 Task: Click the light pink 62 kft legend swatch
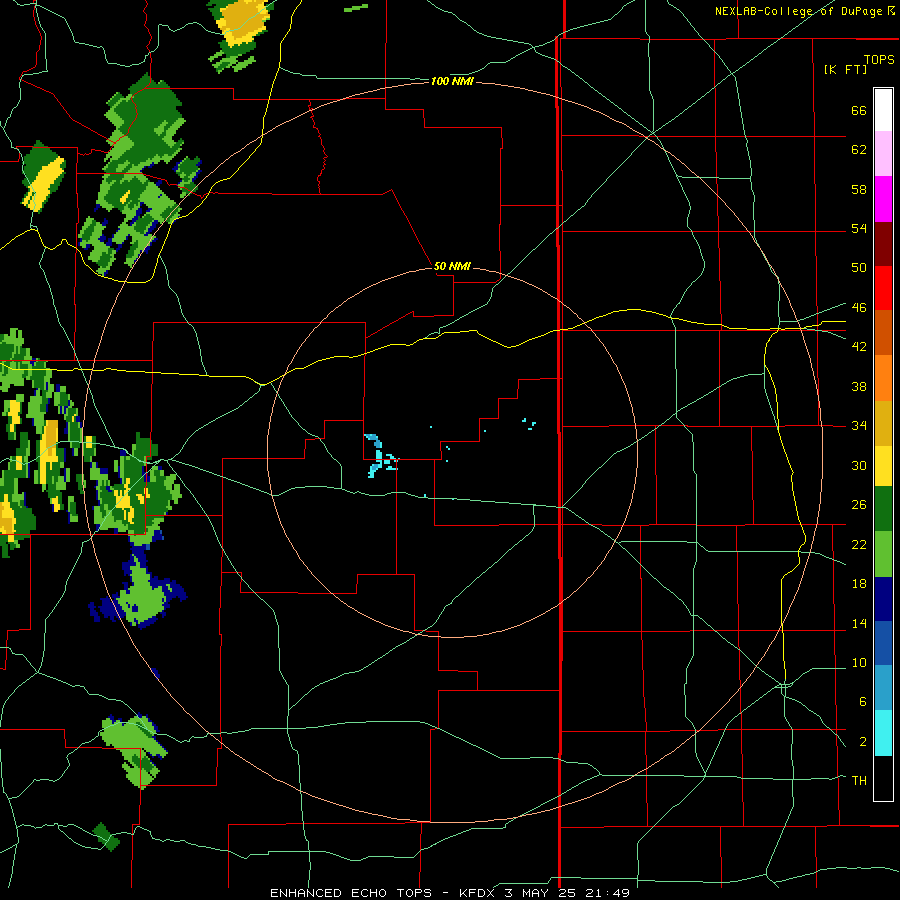click(x=883, y=153)
